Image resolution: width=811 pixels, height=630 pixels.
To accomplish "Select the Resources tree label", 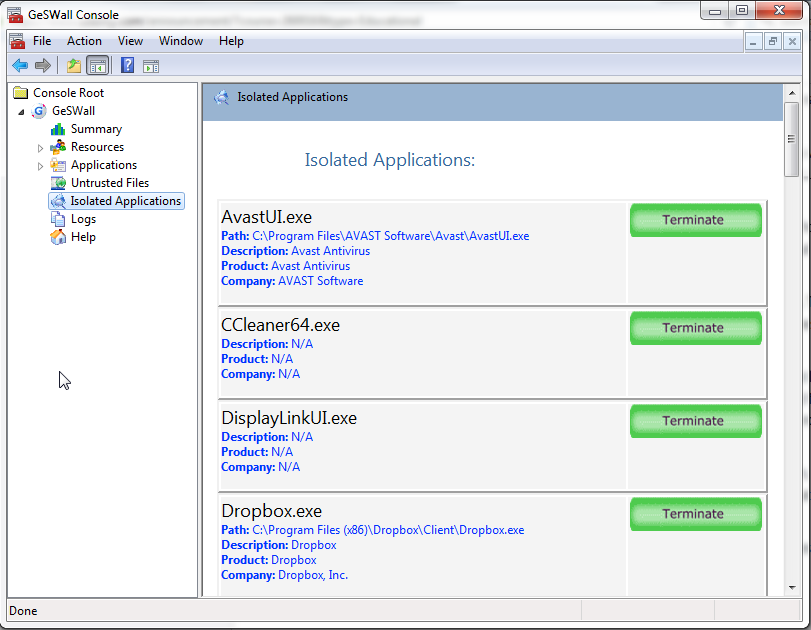I will pyautogui.click(x=97, y=147).
